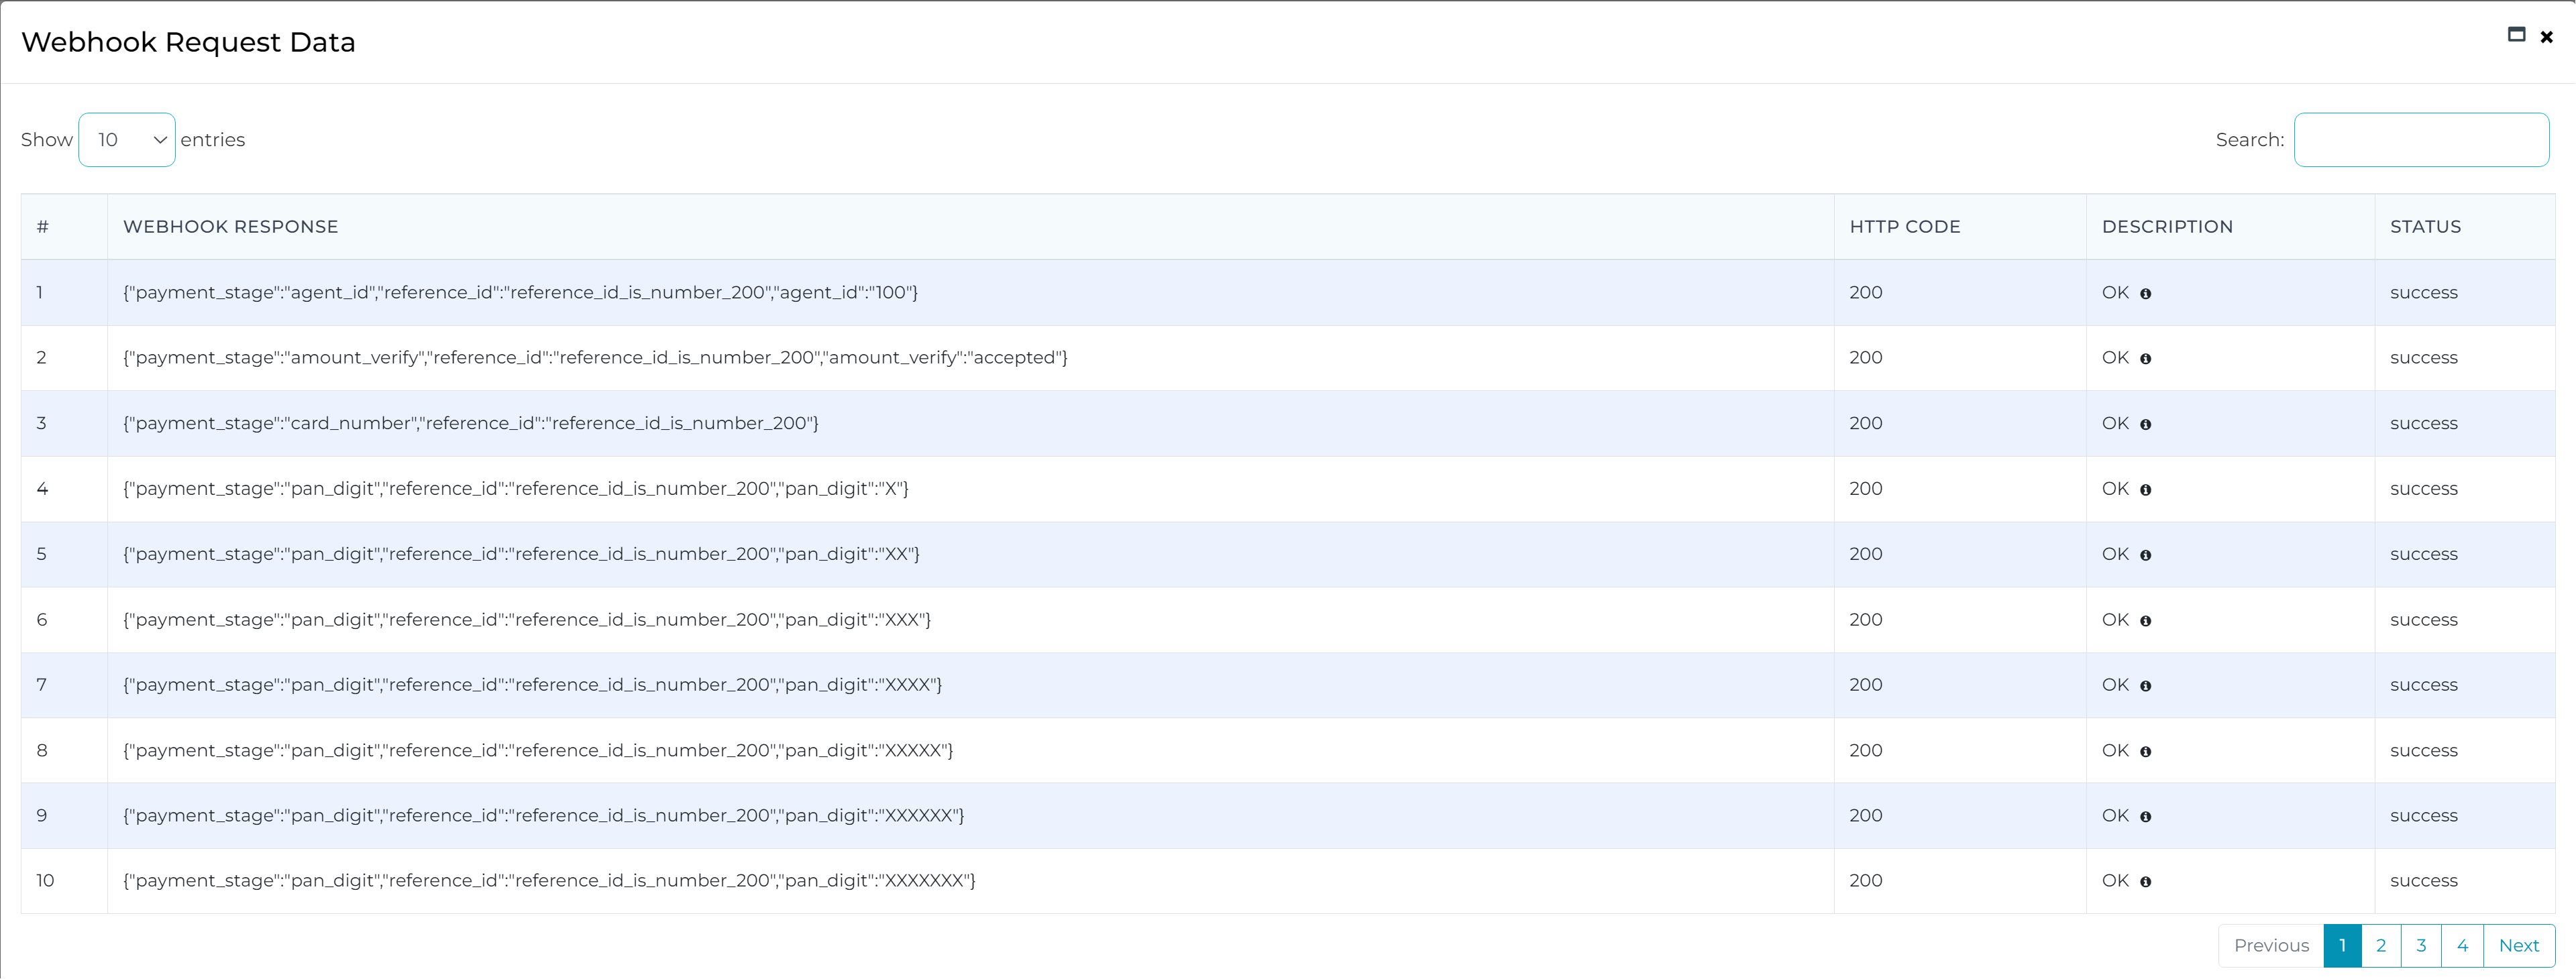Click the info icon next to OK in row 4
This screenshot has width=2576, height=979.
(2145, 490)
